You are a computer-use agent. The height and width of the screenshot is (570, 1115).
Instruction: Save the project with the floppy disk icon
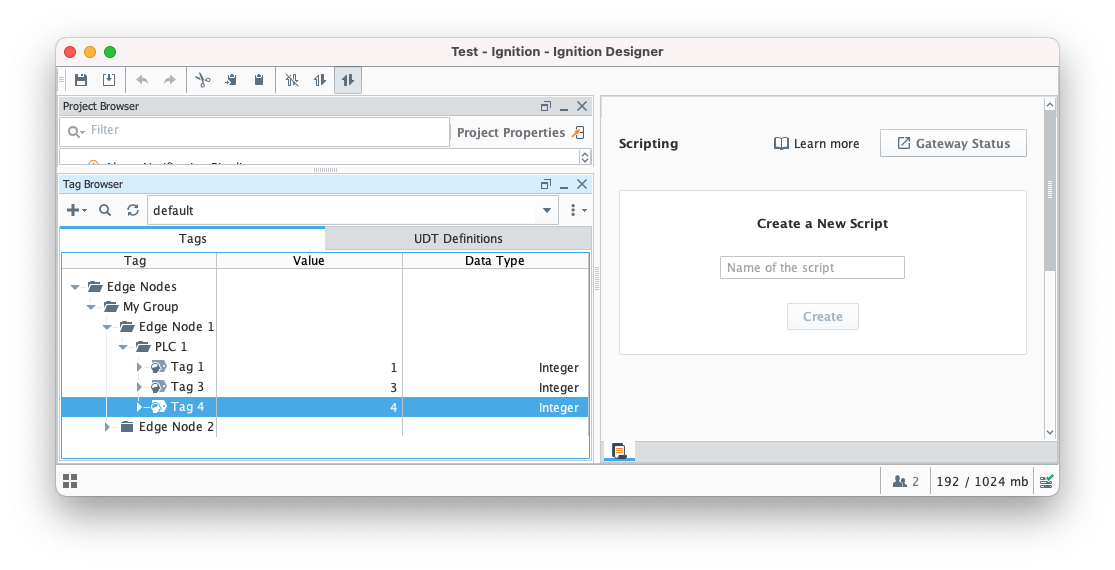coord(81,80)
